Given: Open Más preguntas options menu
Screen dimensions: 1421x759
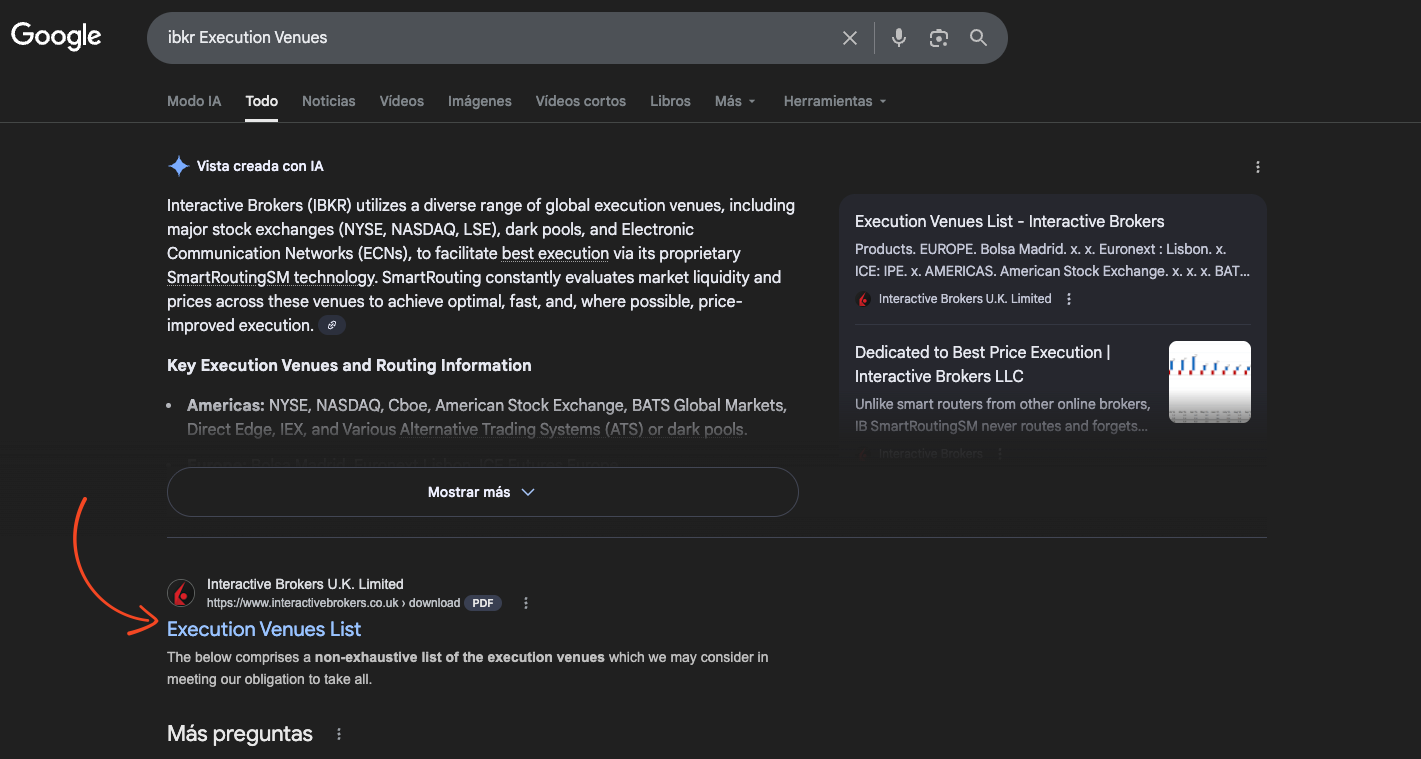Looking at the screenshot, I should tap(339, 734).
